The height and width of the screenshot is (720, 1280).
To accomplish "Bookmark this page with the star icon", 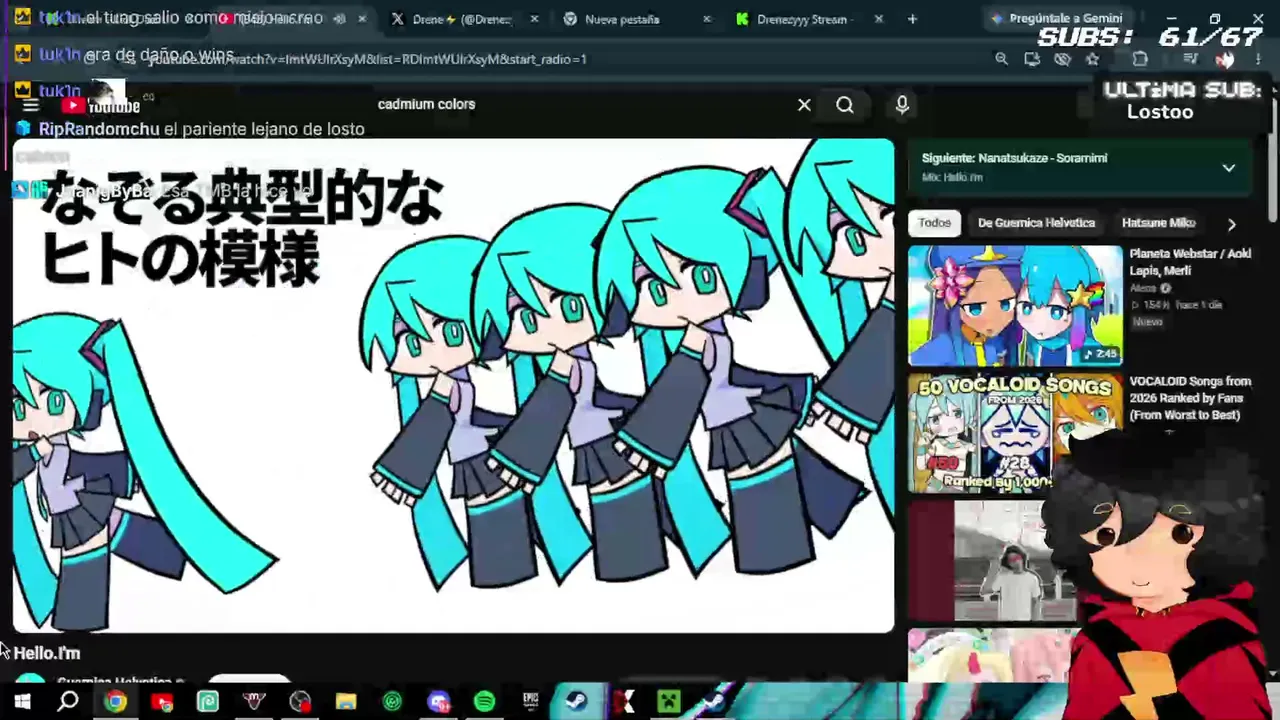I will (1092, 59).
